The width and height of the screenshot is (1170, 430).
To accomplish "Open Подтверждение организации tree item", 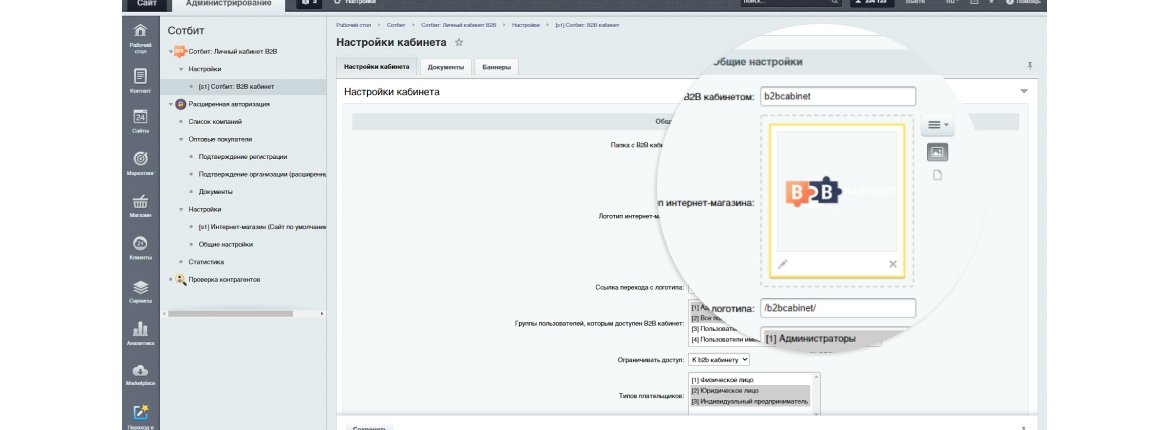I will (262, 175).
